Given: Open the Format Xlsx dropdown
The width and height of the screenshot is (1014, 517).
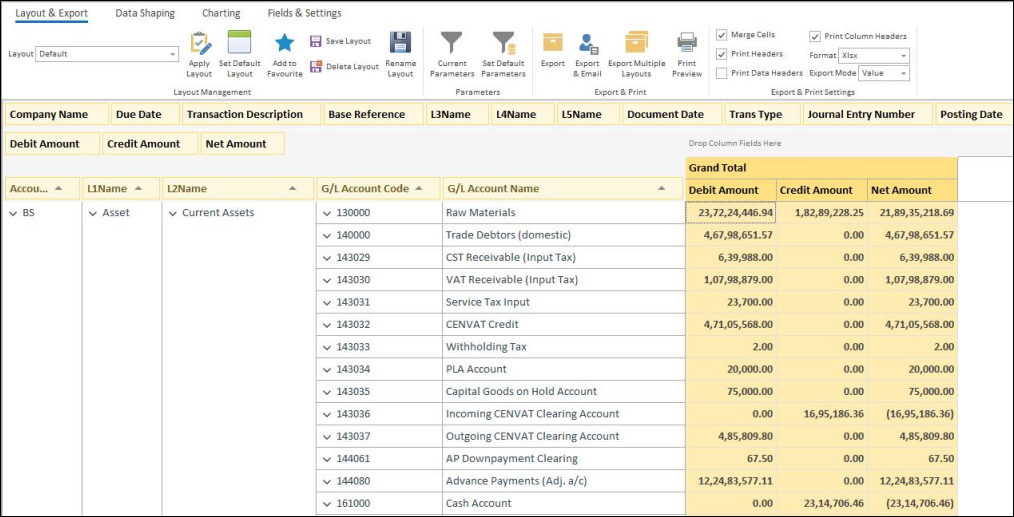Looking at the screenshot, I should 904,56.
